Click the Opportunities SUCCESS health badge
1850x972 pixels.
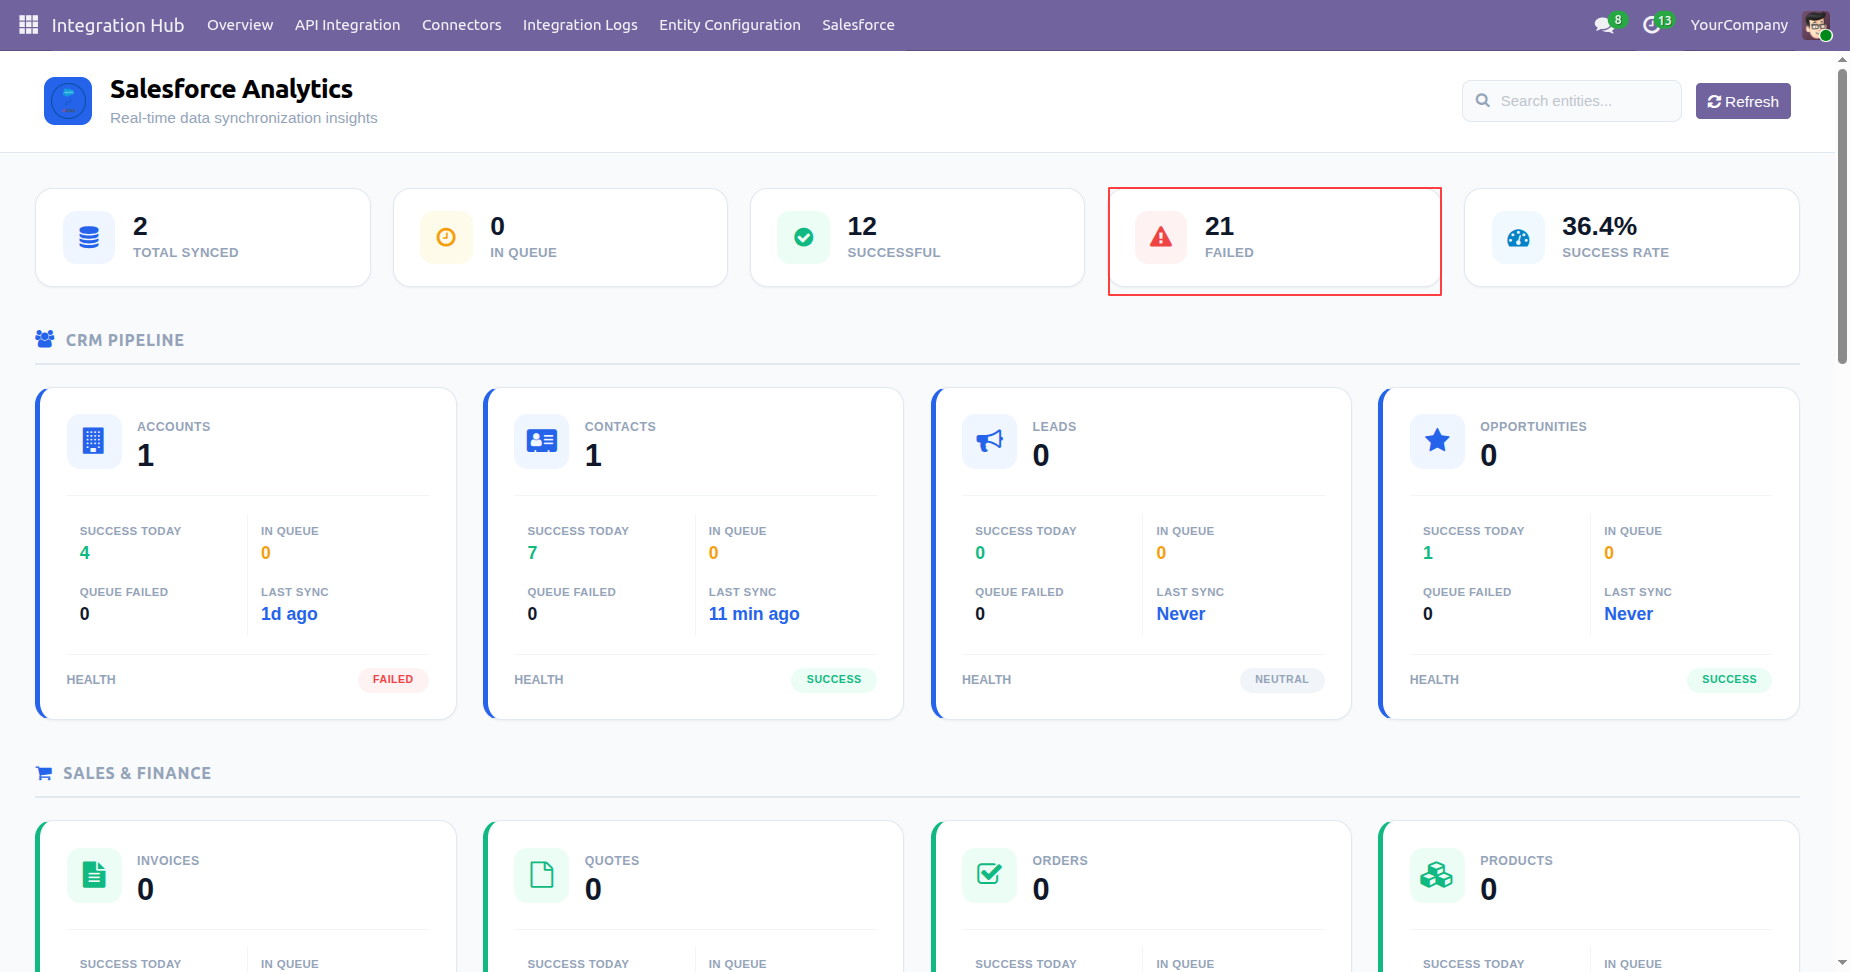pyautogui.click(x=1729, y=679)
